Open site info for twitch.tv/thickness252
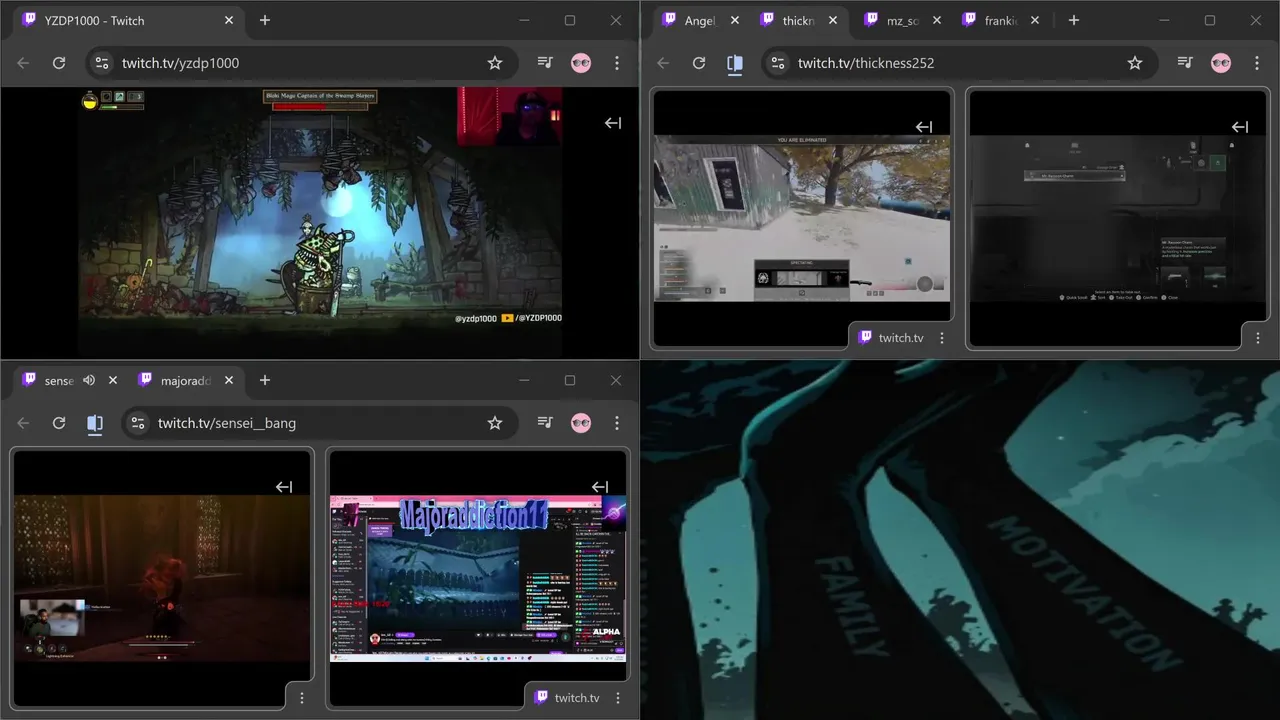The width and height of the screenshot is (1280, 720). pyautogui.click(x=777, y=63)
